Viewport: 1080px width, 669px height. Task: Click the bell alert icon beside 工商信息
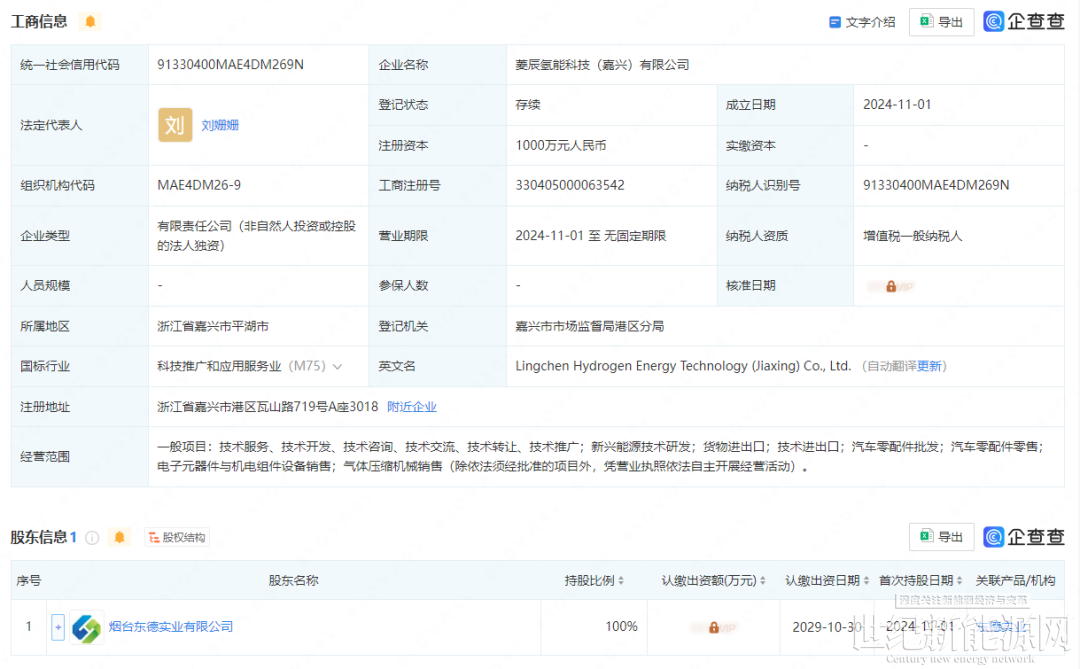click(x=90, y=21)
